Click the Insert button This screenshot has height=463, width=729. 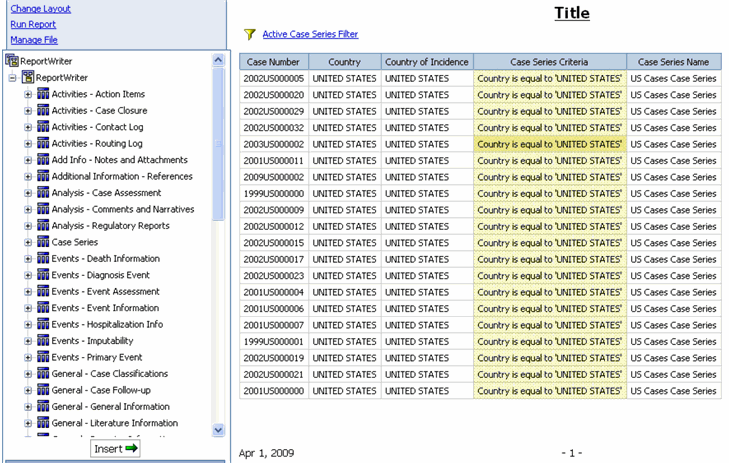(x=115, y=449)
